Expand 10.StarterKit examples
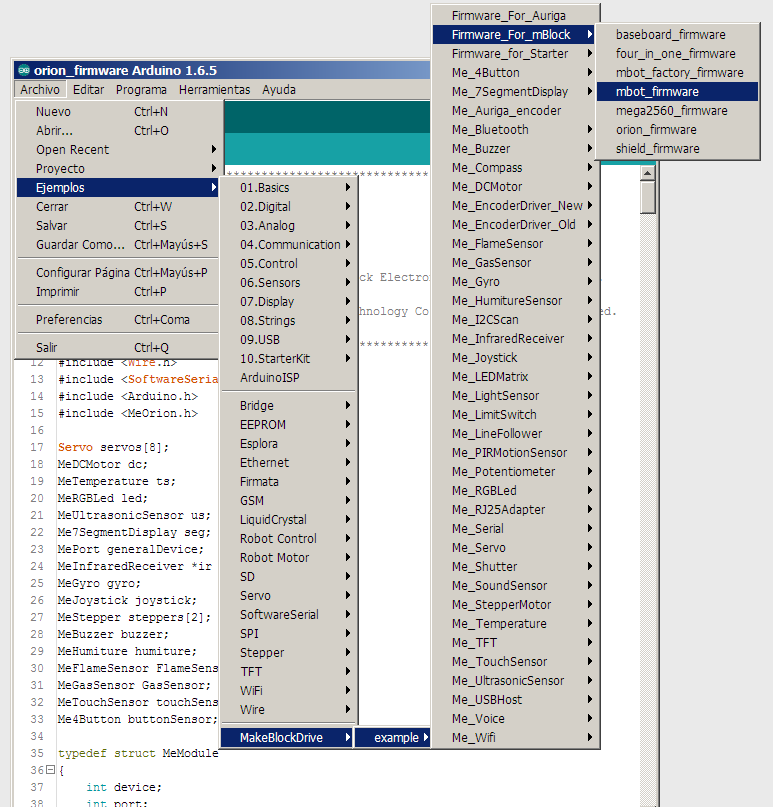 [289, 359]
